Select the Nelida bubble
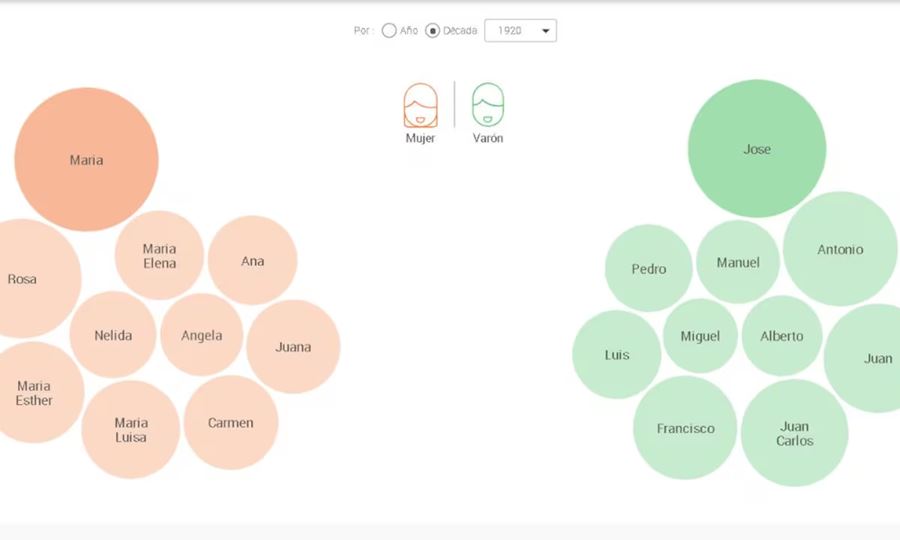The height and width of the screenshot is (540, 900). click(113, 335)
